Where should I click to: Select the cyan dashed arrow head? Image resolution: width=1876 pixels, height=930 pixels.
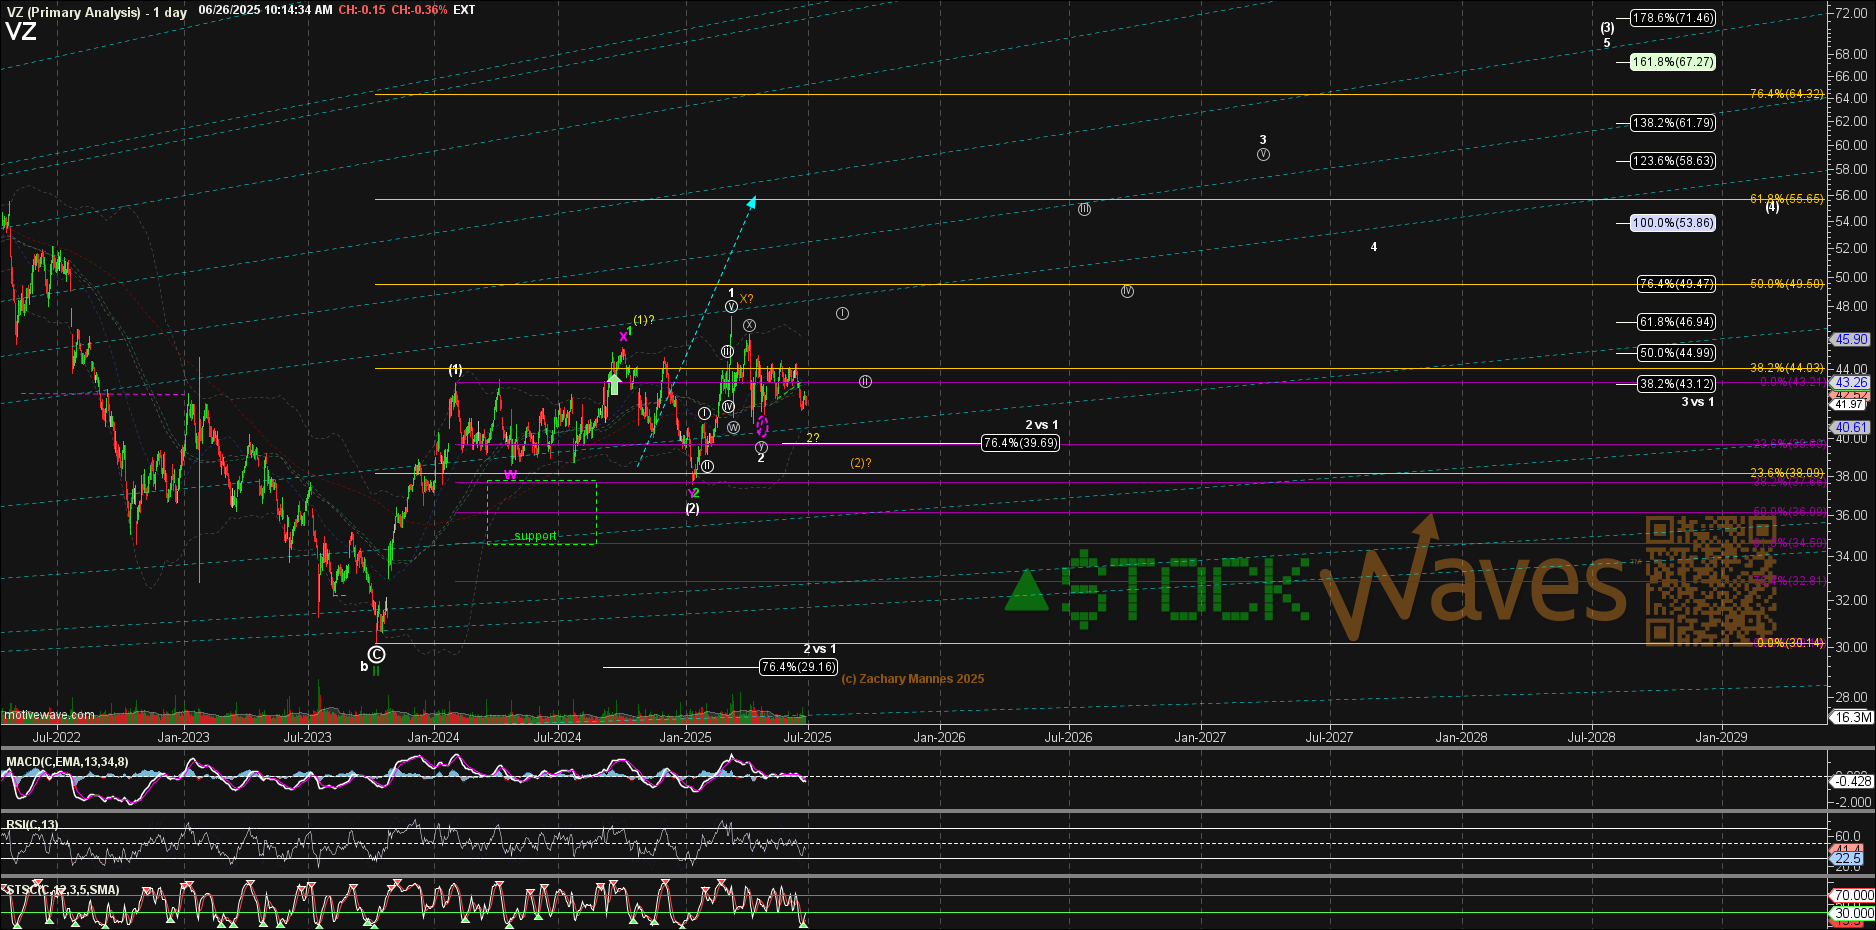point(752,202)
